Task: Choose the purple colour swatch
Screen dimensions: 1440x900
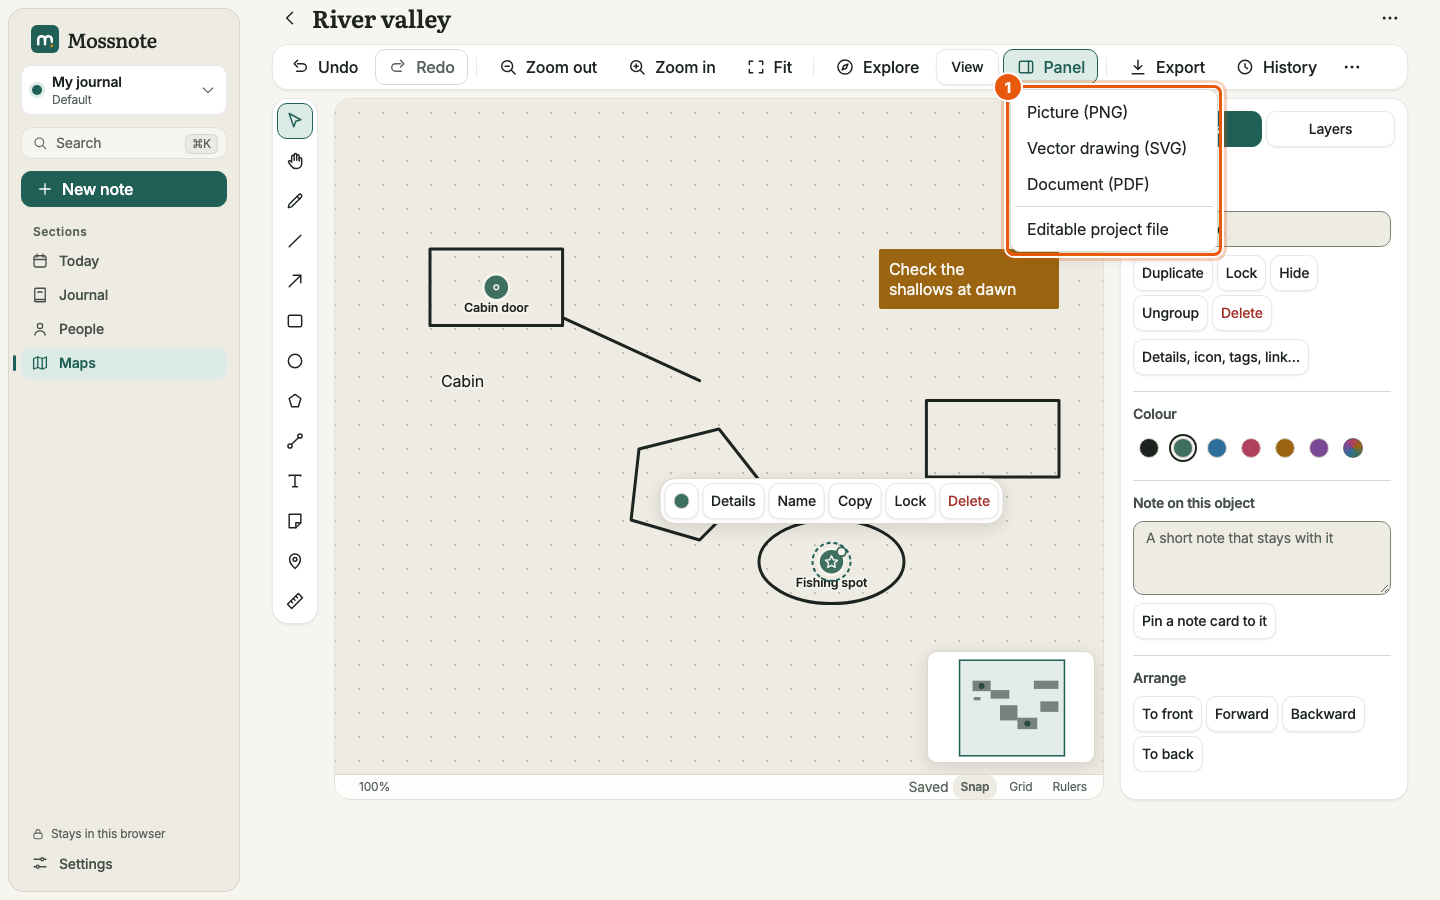Action: click(x=1319, y=448)
